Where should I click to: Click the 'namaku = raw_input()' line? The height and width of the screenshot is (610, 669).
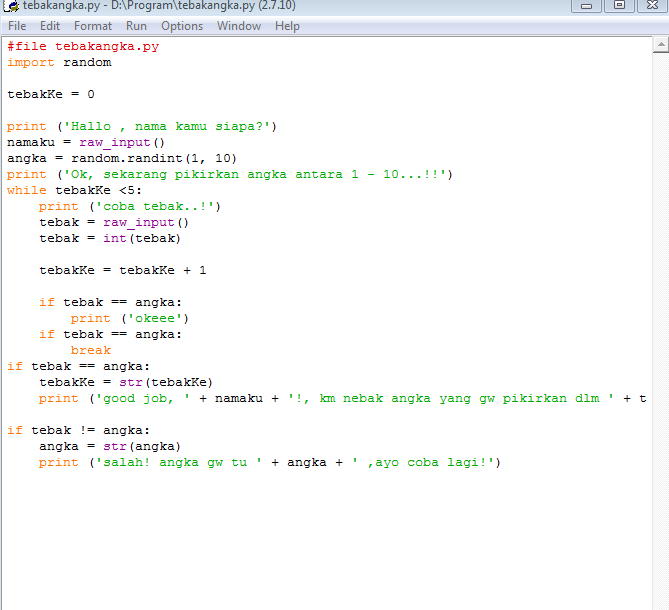(85, 142)
